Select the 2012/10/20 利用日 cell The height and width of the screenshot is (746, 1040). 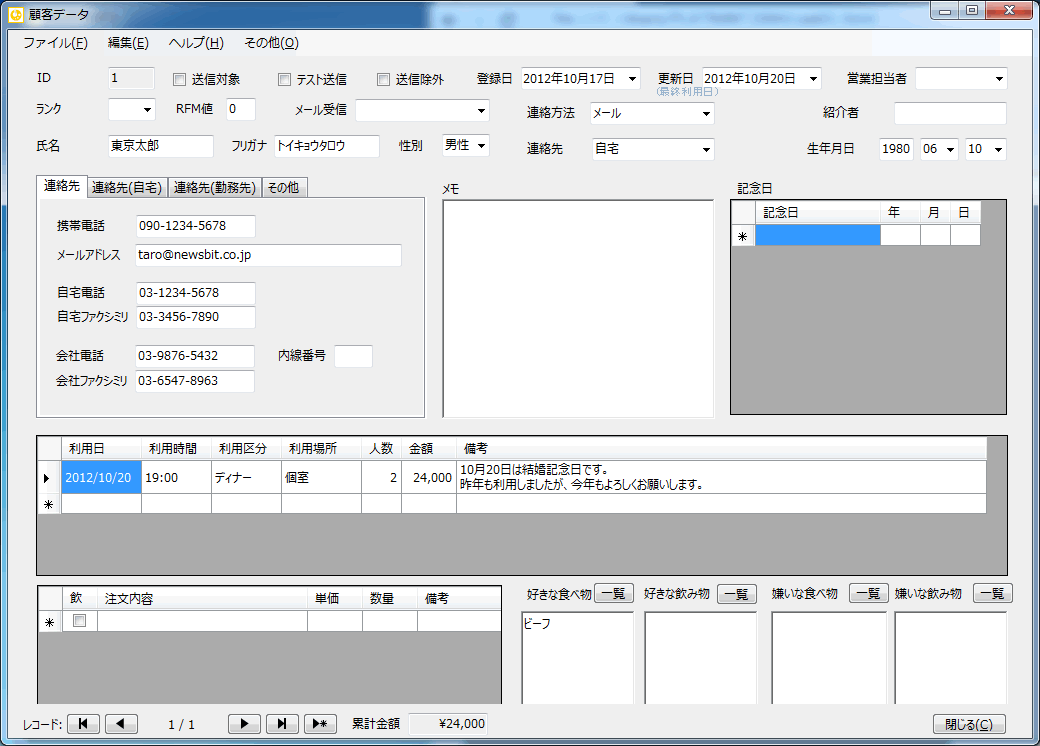tap(101, 477)
